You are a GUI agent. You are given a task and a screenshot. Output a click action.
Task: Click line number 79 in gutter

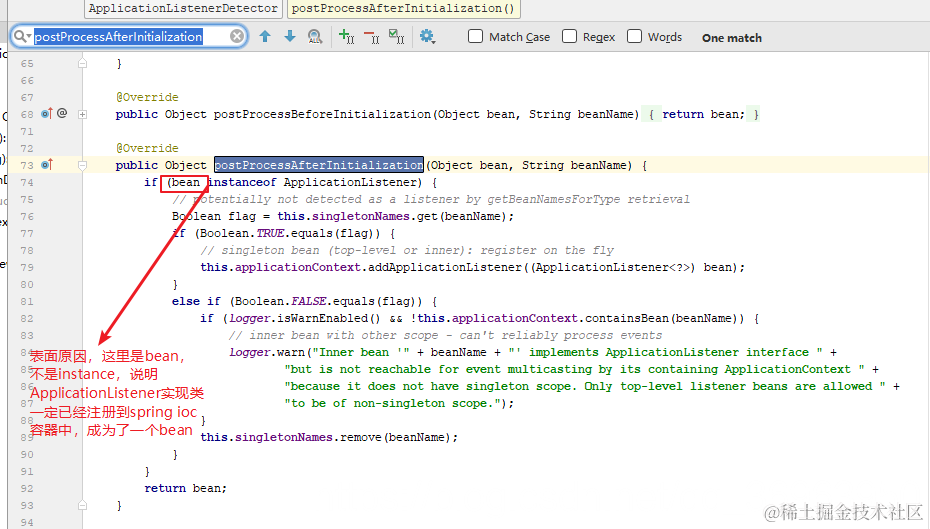27,267
